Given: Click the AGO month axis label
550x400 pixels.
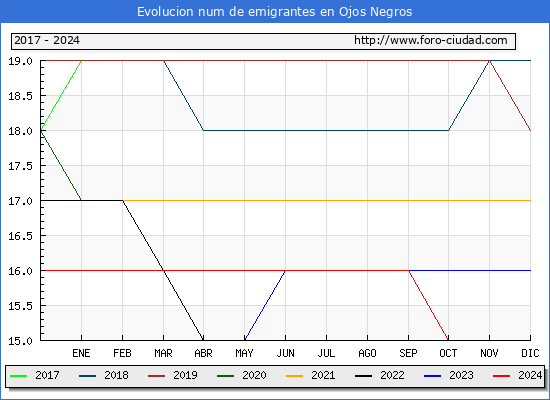Looking at the screenshot, I should 367,353.
